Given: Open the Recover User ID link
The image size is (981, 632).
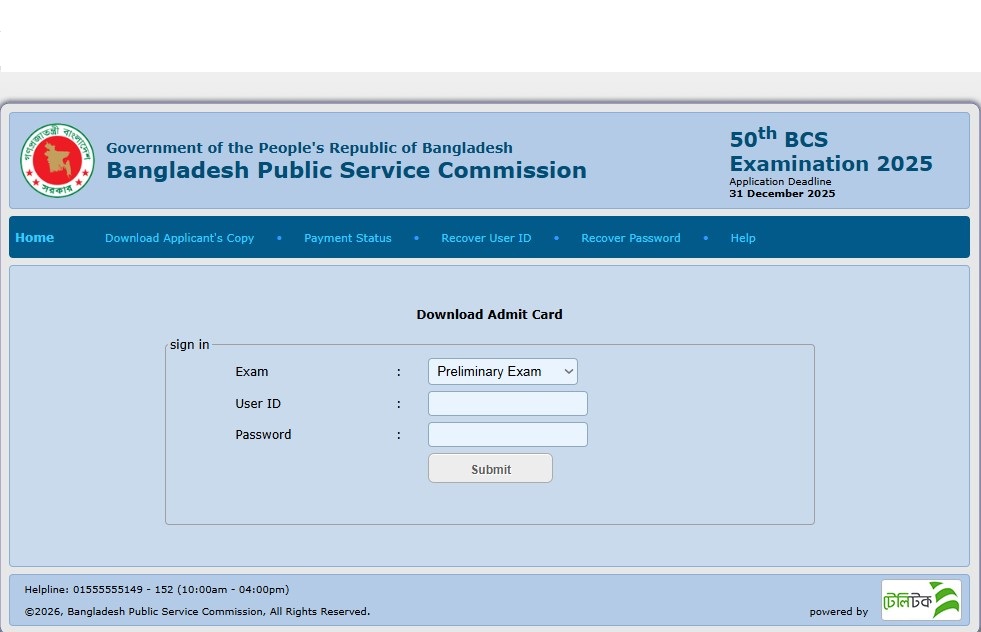Looking at the screenshot, I should [486, 238].
